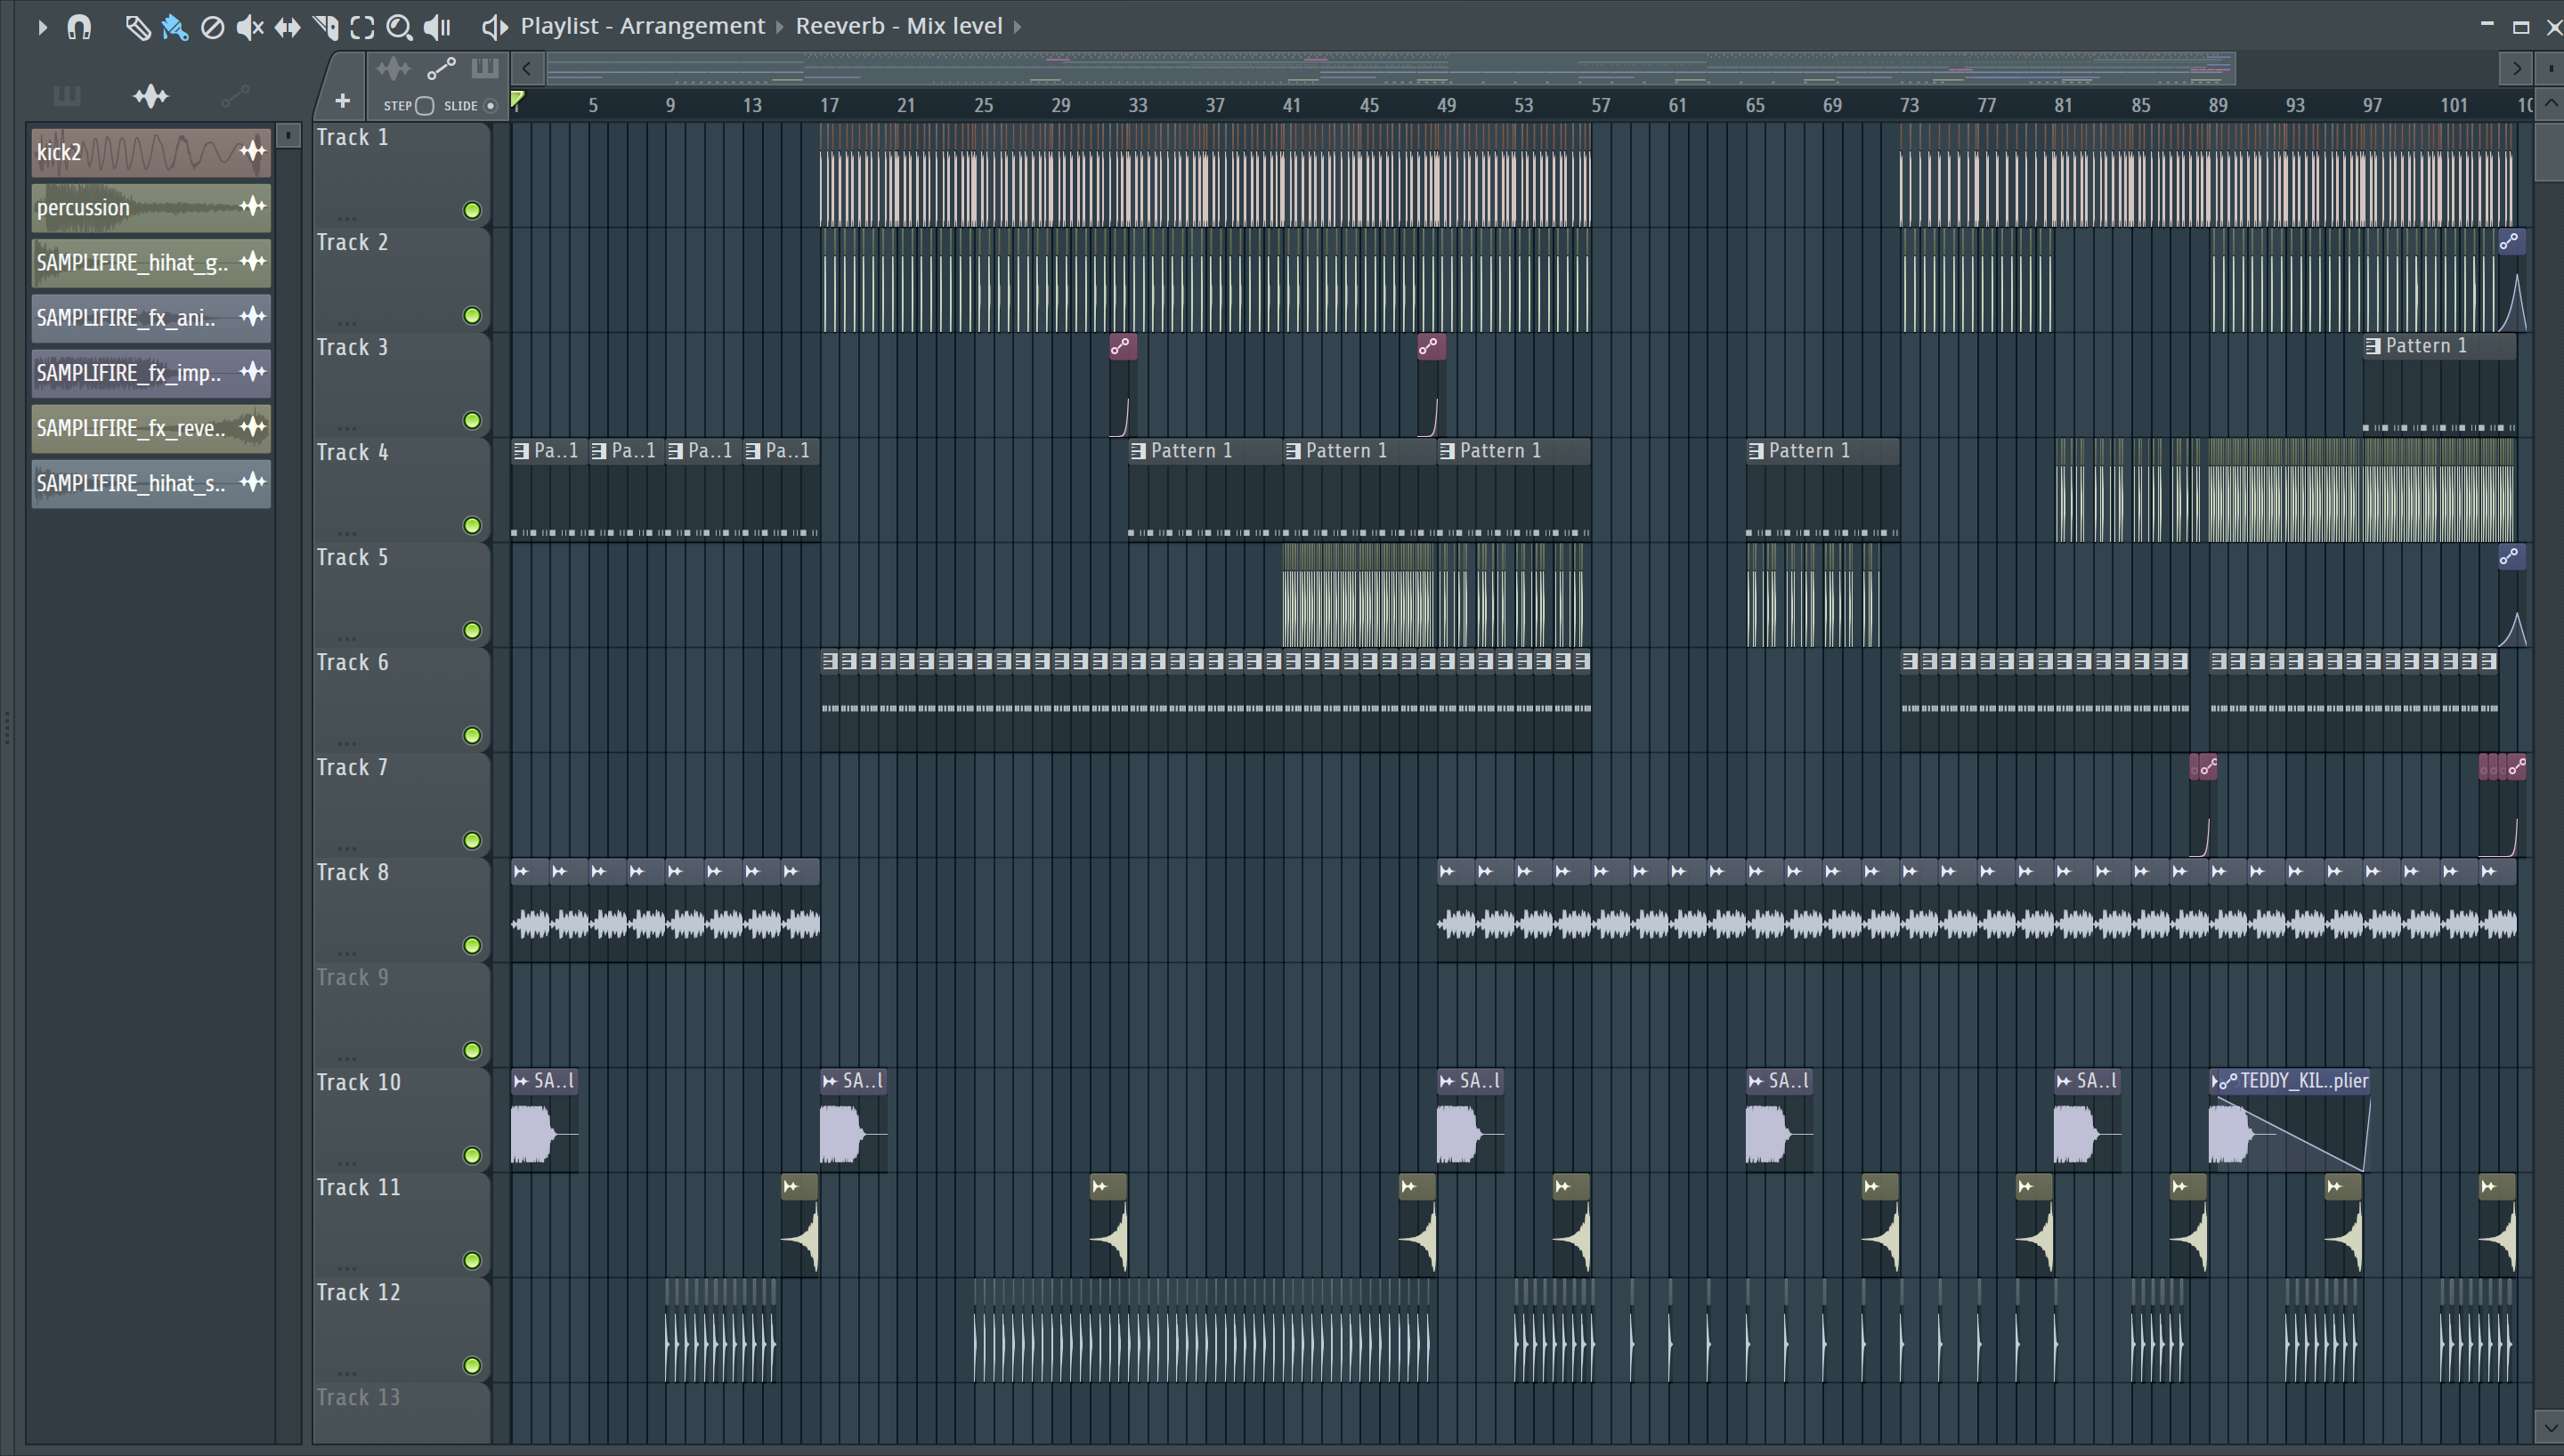The width and height of the screenshot is (2564, 1456).
Task: Click the waveform icon on kick2 sample
Action: pos(252,151)
